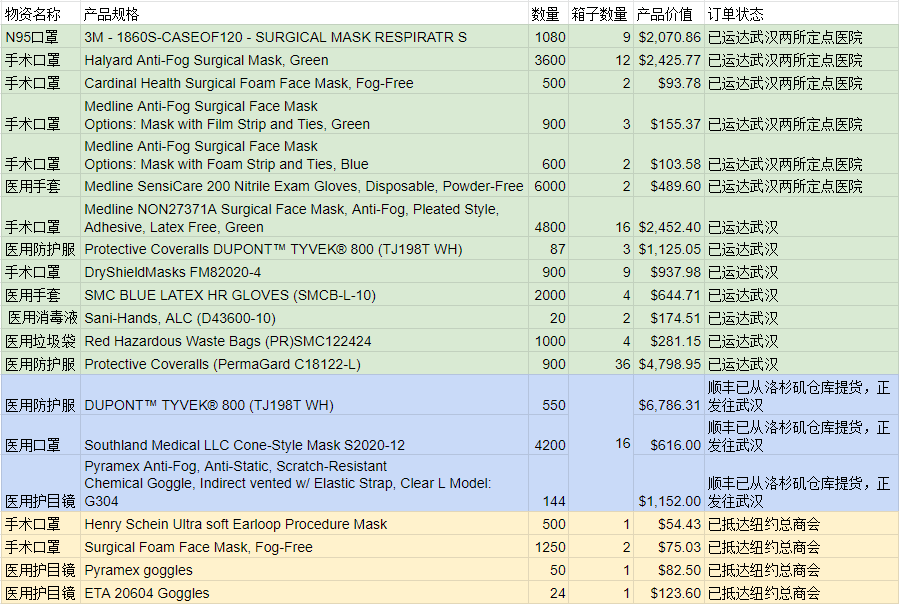899x604 pixels.
Task: Select the $2,070.86 value cell
Action: [669, 37]
